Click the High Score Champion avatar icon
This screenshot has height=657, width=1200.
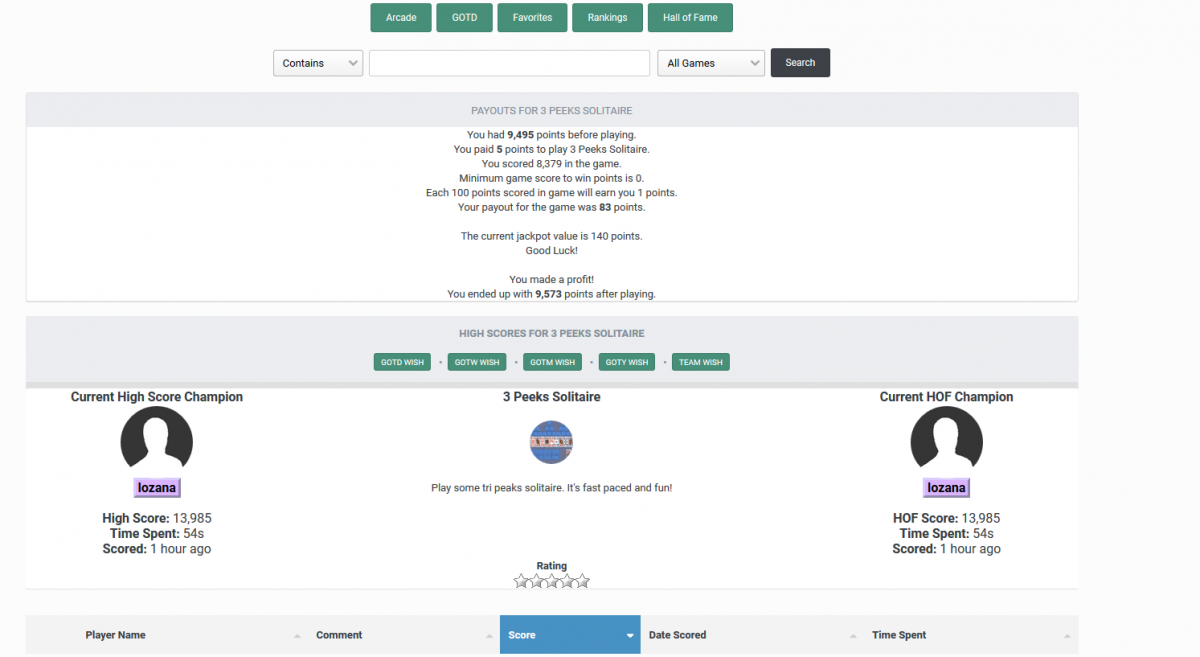tap(156, 439)
